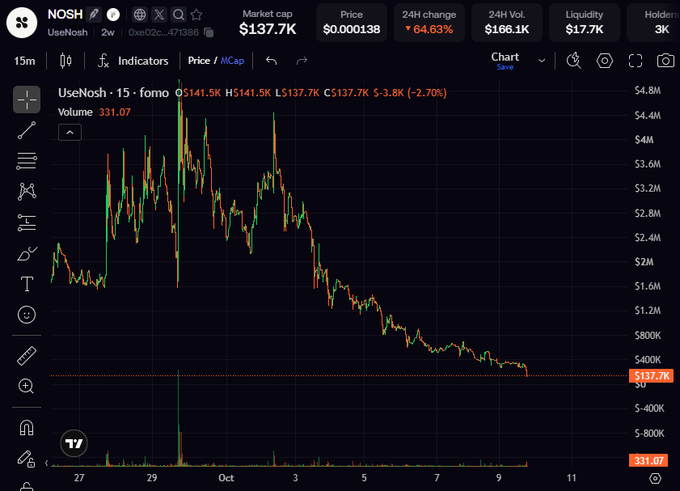Open the 24H change stat card
Image resolution: width=680 pixels, height=491 pixels.
(429, 23)
